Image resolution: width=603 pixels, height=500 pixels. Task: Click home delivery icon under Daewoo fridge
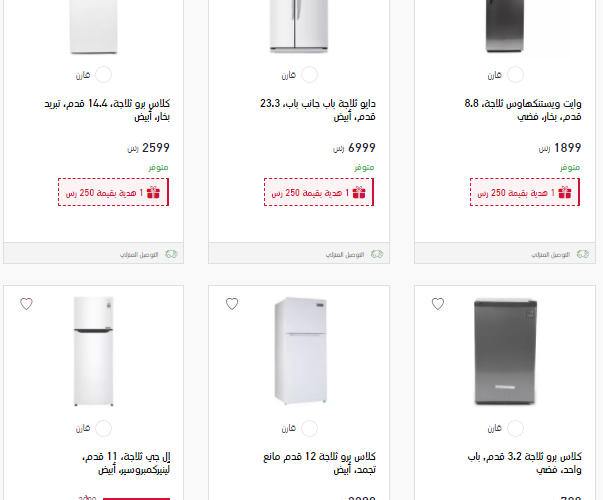click(377, 254)
